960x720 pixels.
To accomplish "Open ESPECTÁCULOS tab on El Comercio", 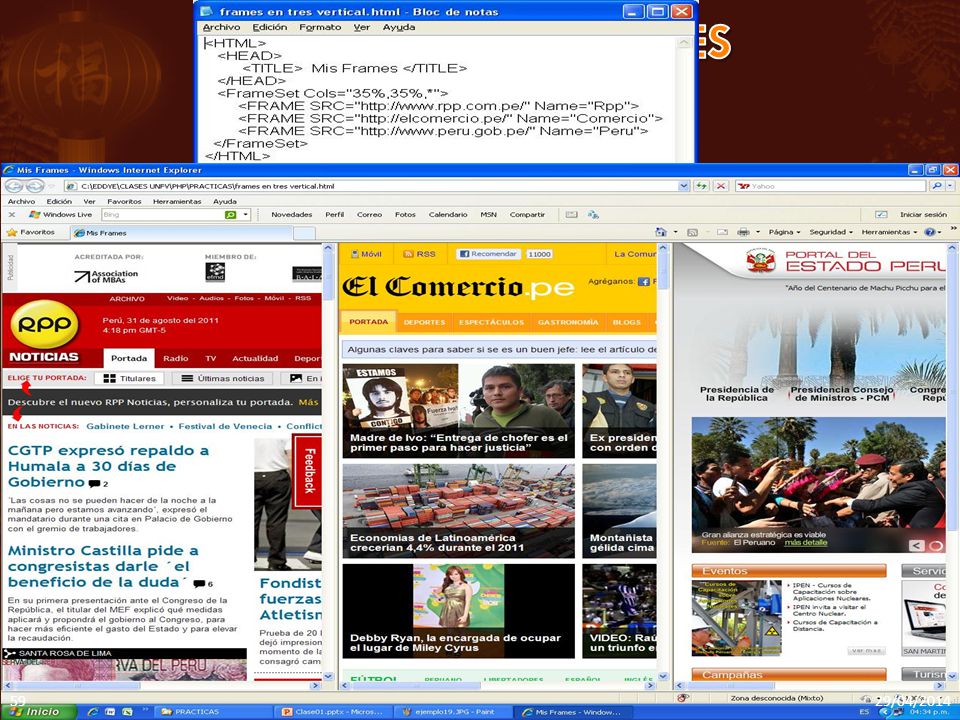I will point(492,322).
